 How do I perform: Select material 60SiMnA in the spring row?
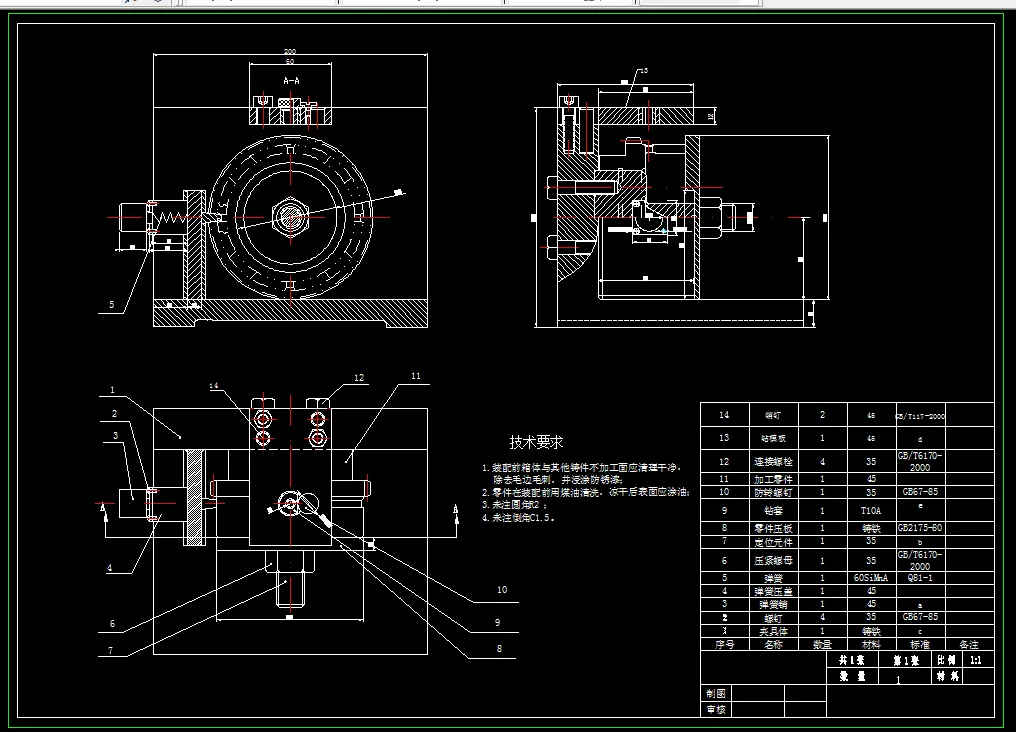pyautogui.click(x=871, y=577)
